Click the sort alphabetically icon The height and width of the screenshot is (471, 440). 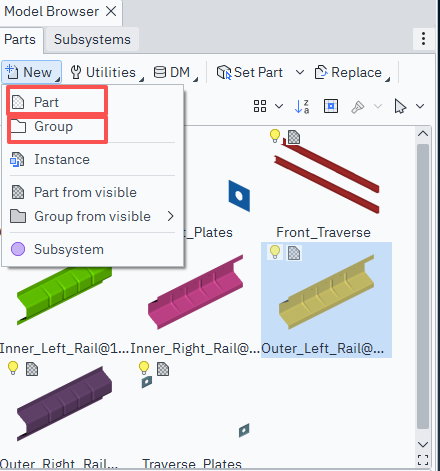(x=302, y=107)
